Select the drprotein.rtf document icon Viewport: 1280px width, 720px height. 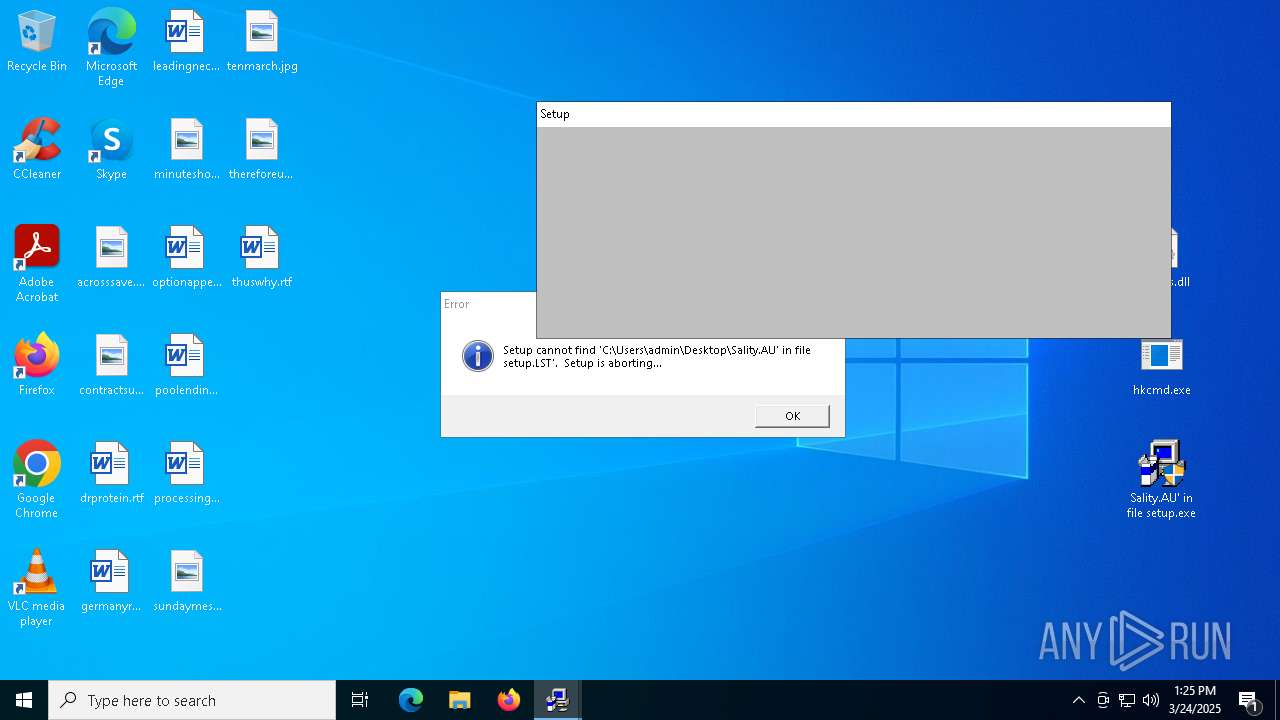click(x=111, y=474)
